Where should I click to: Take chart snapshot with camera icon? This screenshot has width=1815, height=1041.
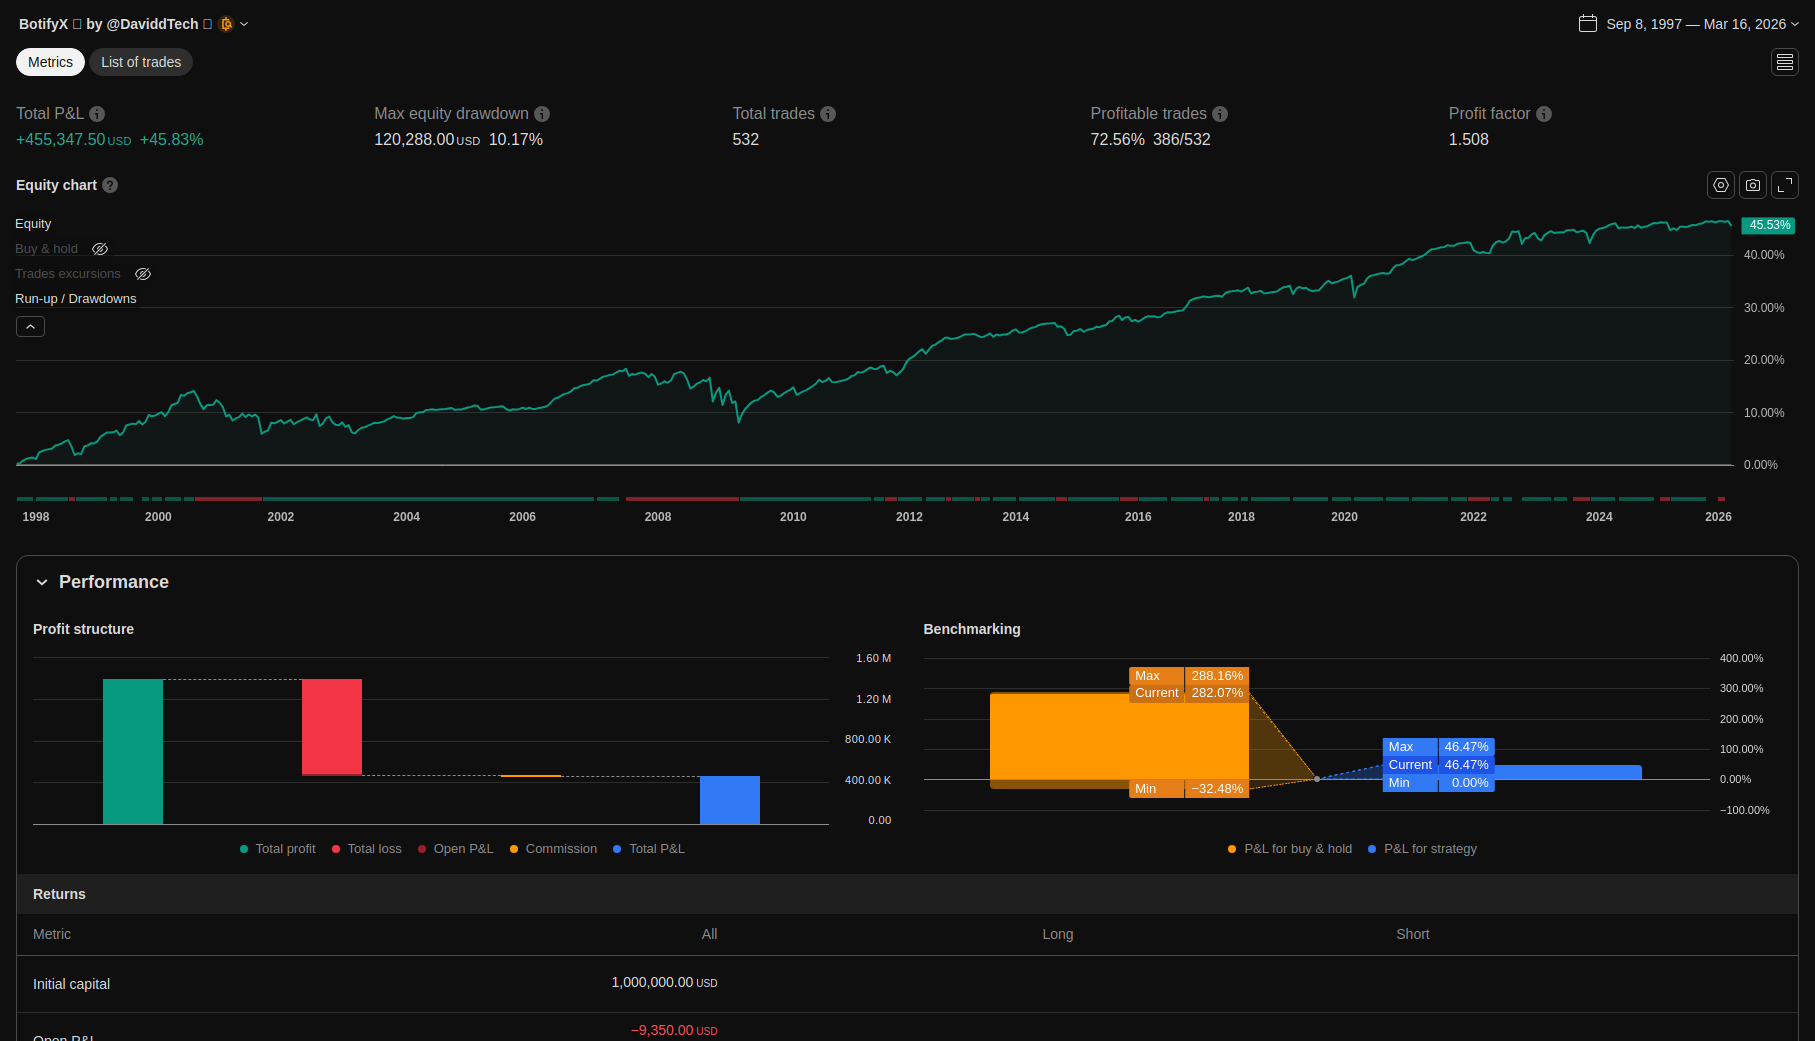point(1752,185)
